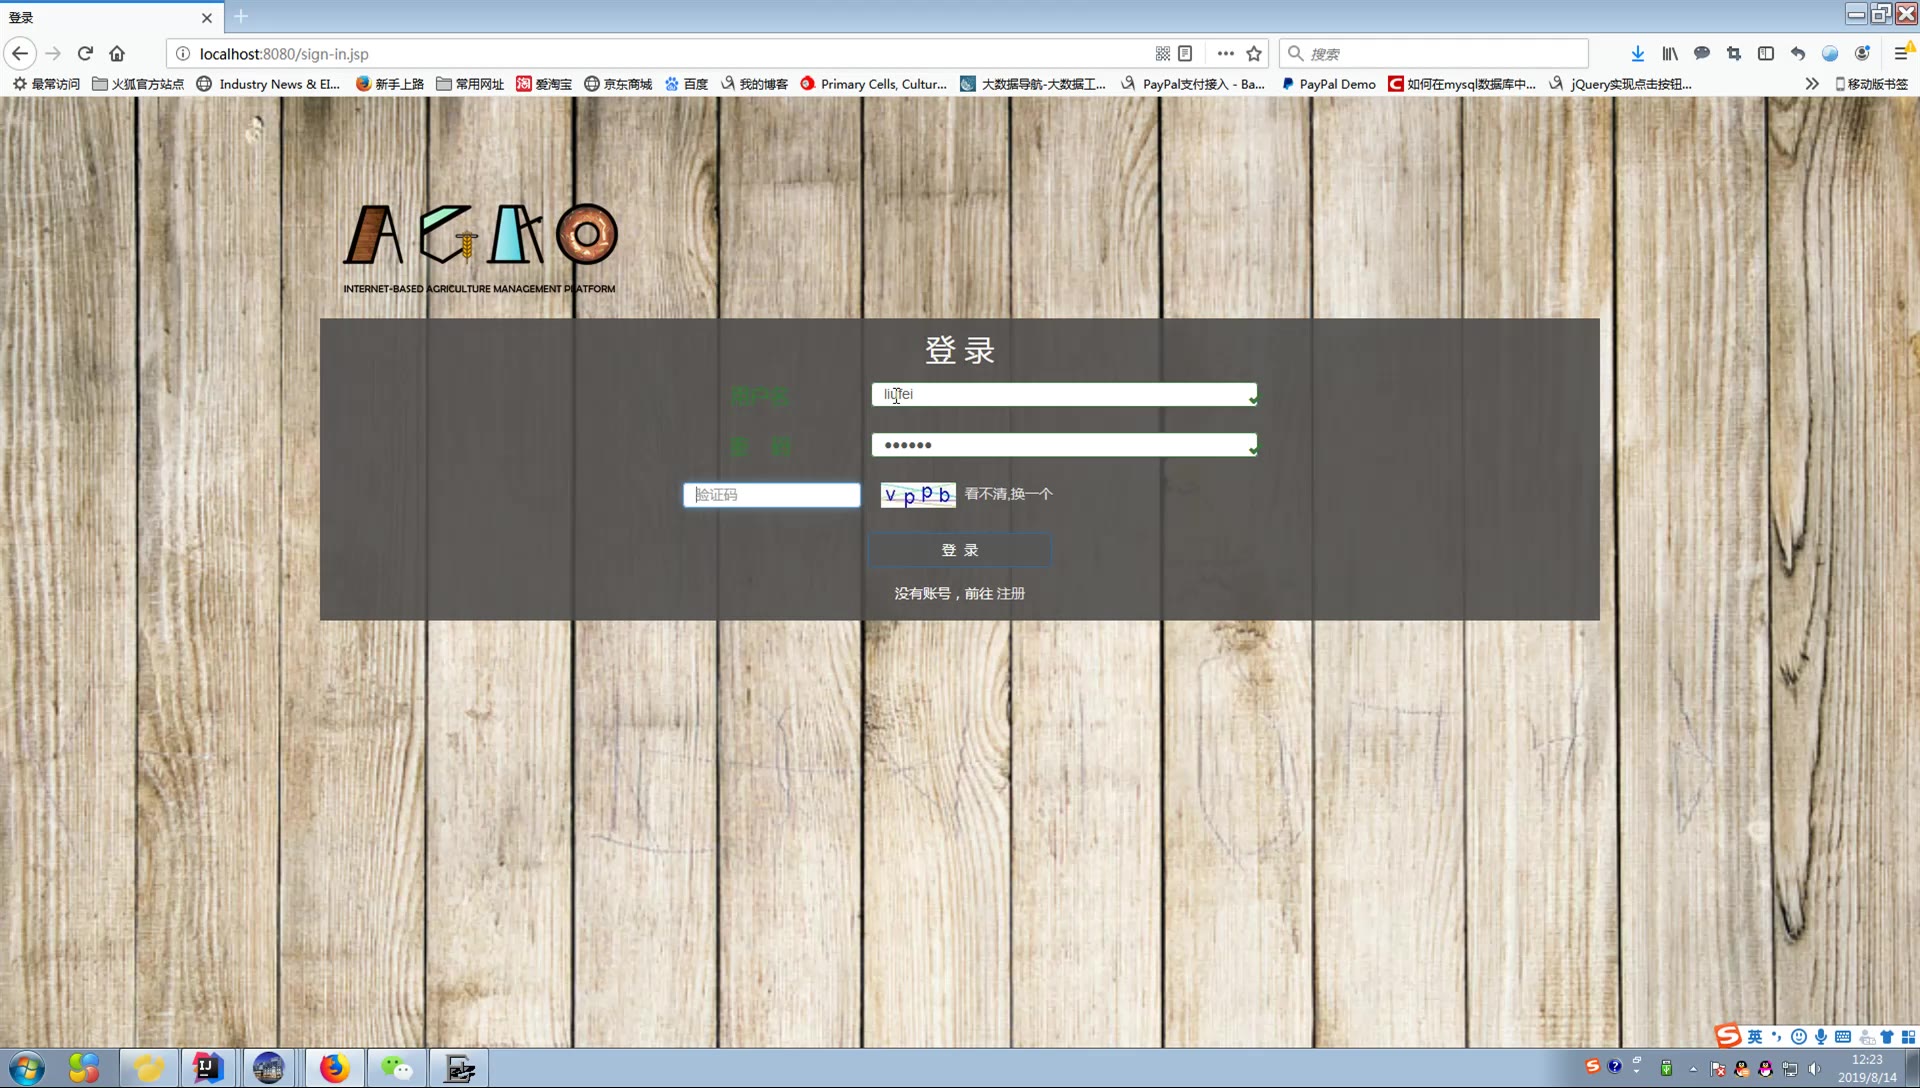Open the downloads arrow panel
The width and height of the screenshot is (1920, 1088).
coord(1637,54)
